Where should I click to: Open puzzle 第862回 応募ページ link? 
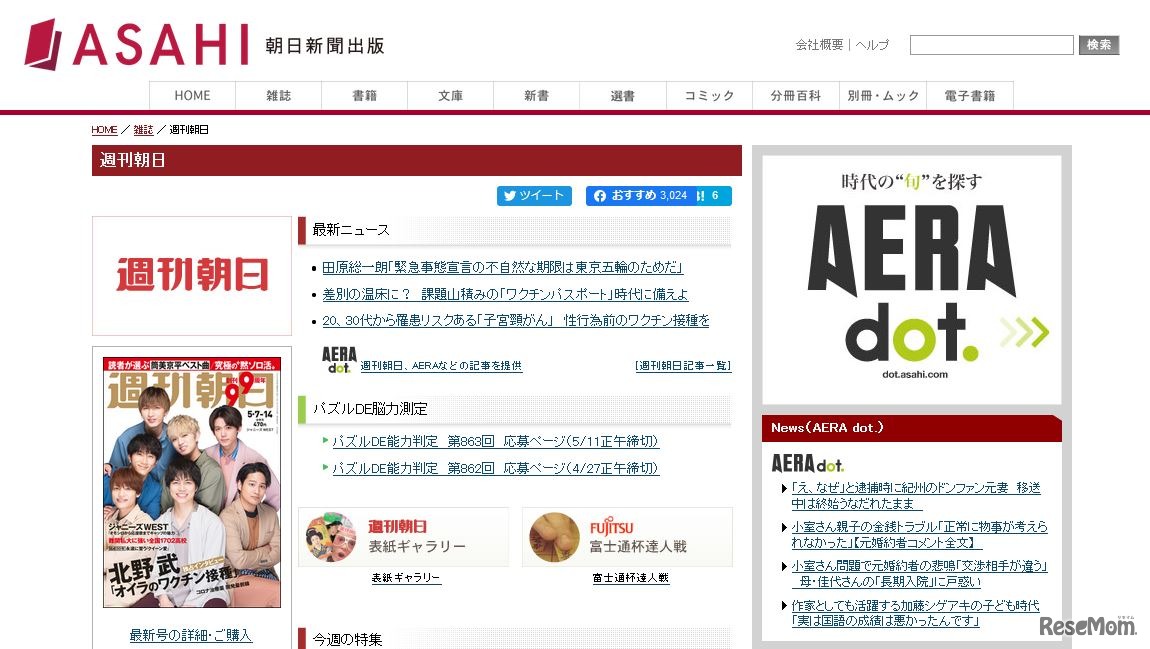coord(495,468)
